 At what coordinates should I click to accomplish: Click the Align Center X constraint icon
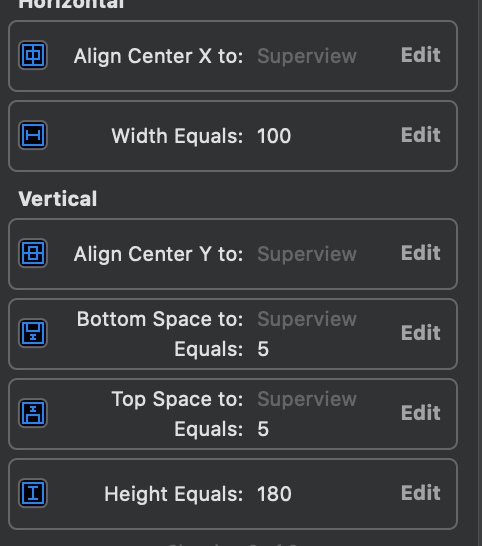pyautogui.click(x=33, y=55)
